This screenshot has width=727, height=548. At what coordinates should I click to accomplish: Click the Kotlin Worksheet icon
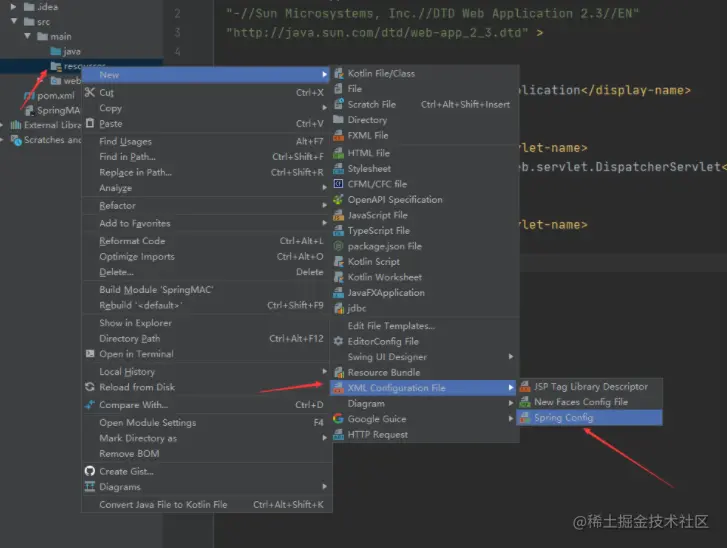pyautogui.click(x=339, y=277)
